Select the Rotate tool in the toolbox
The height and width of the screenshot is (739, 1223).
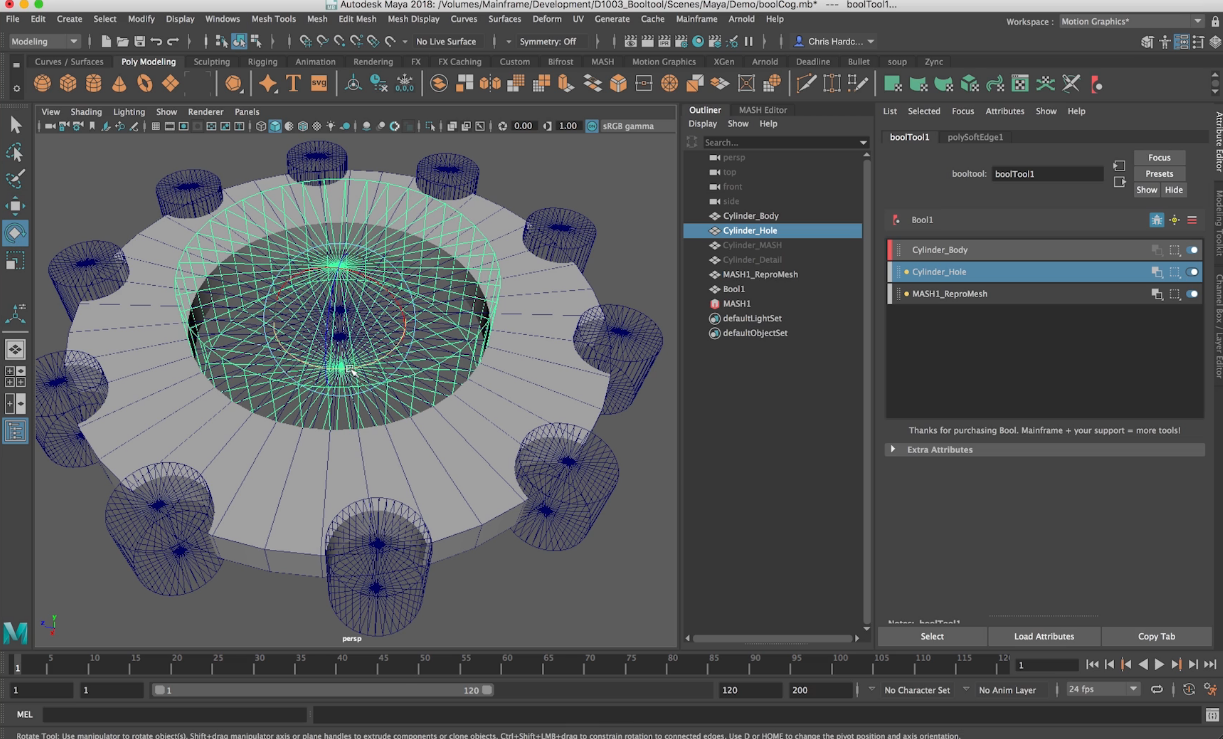click(15, 233)
